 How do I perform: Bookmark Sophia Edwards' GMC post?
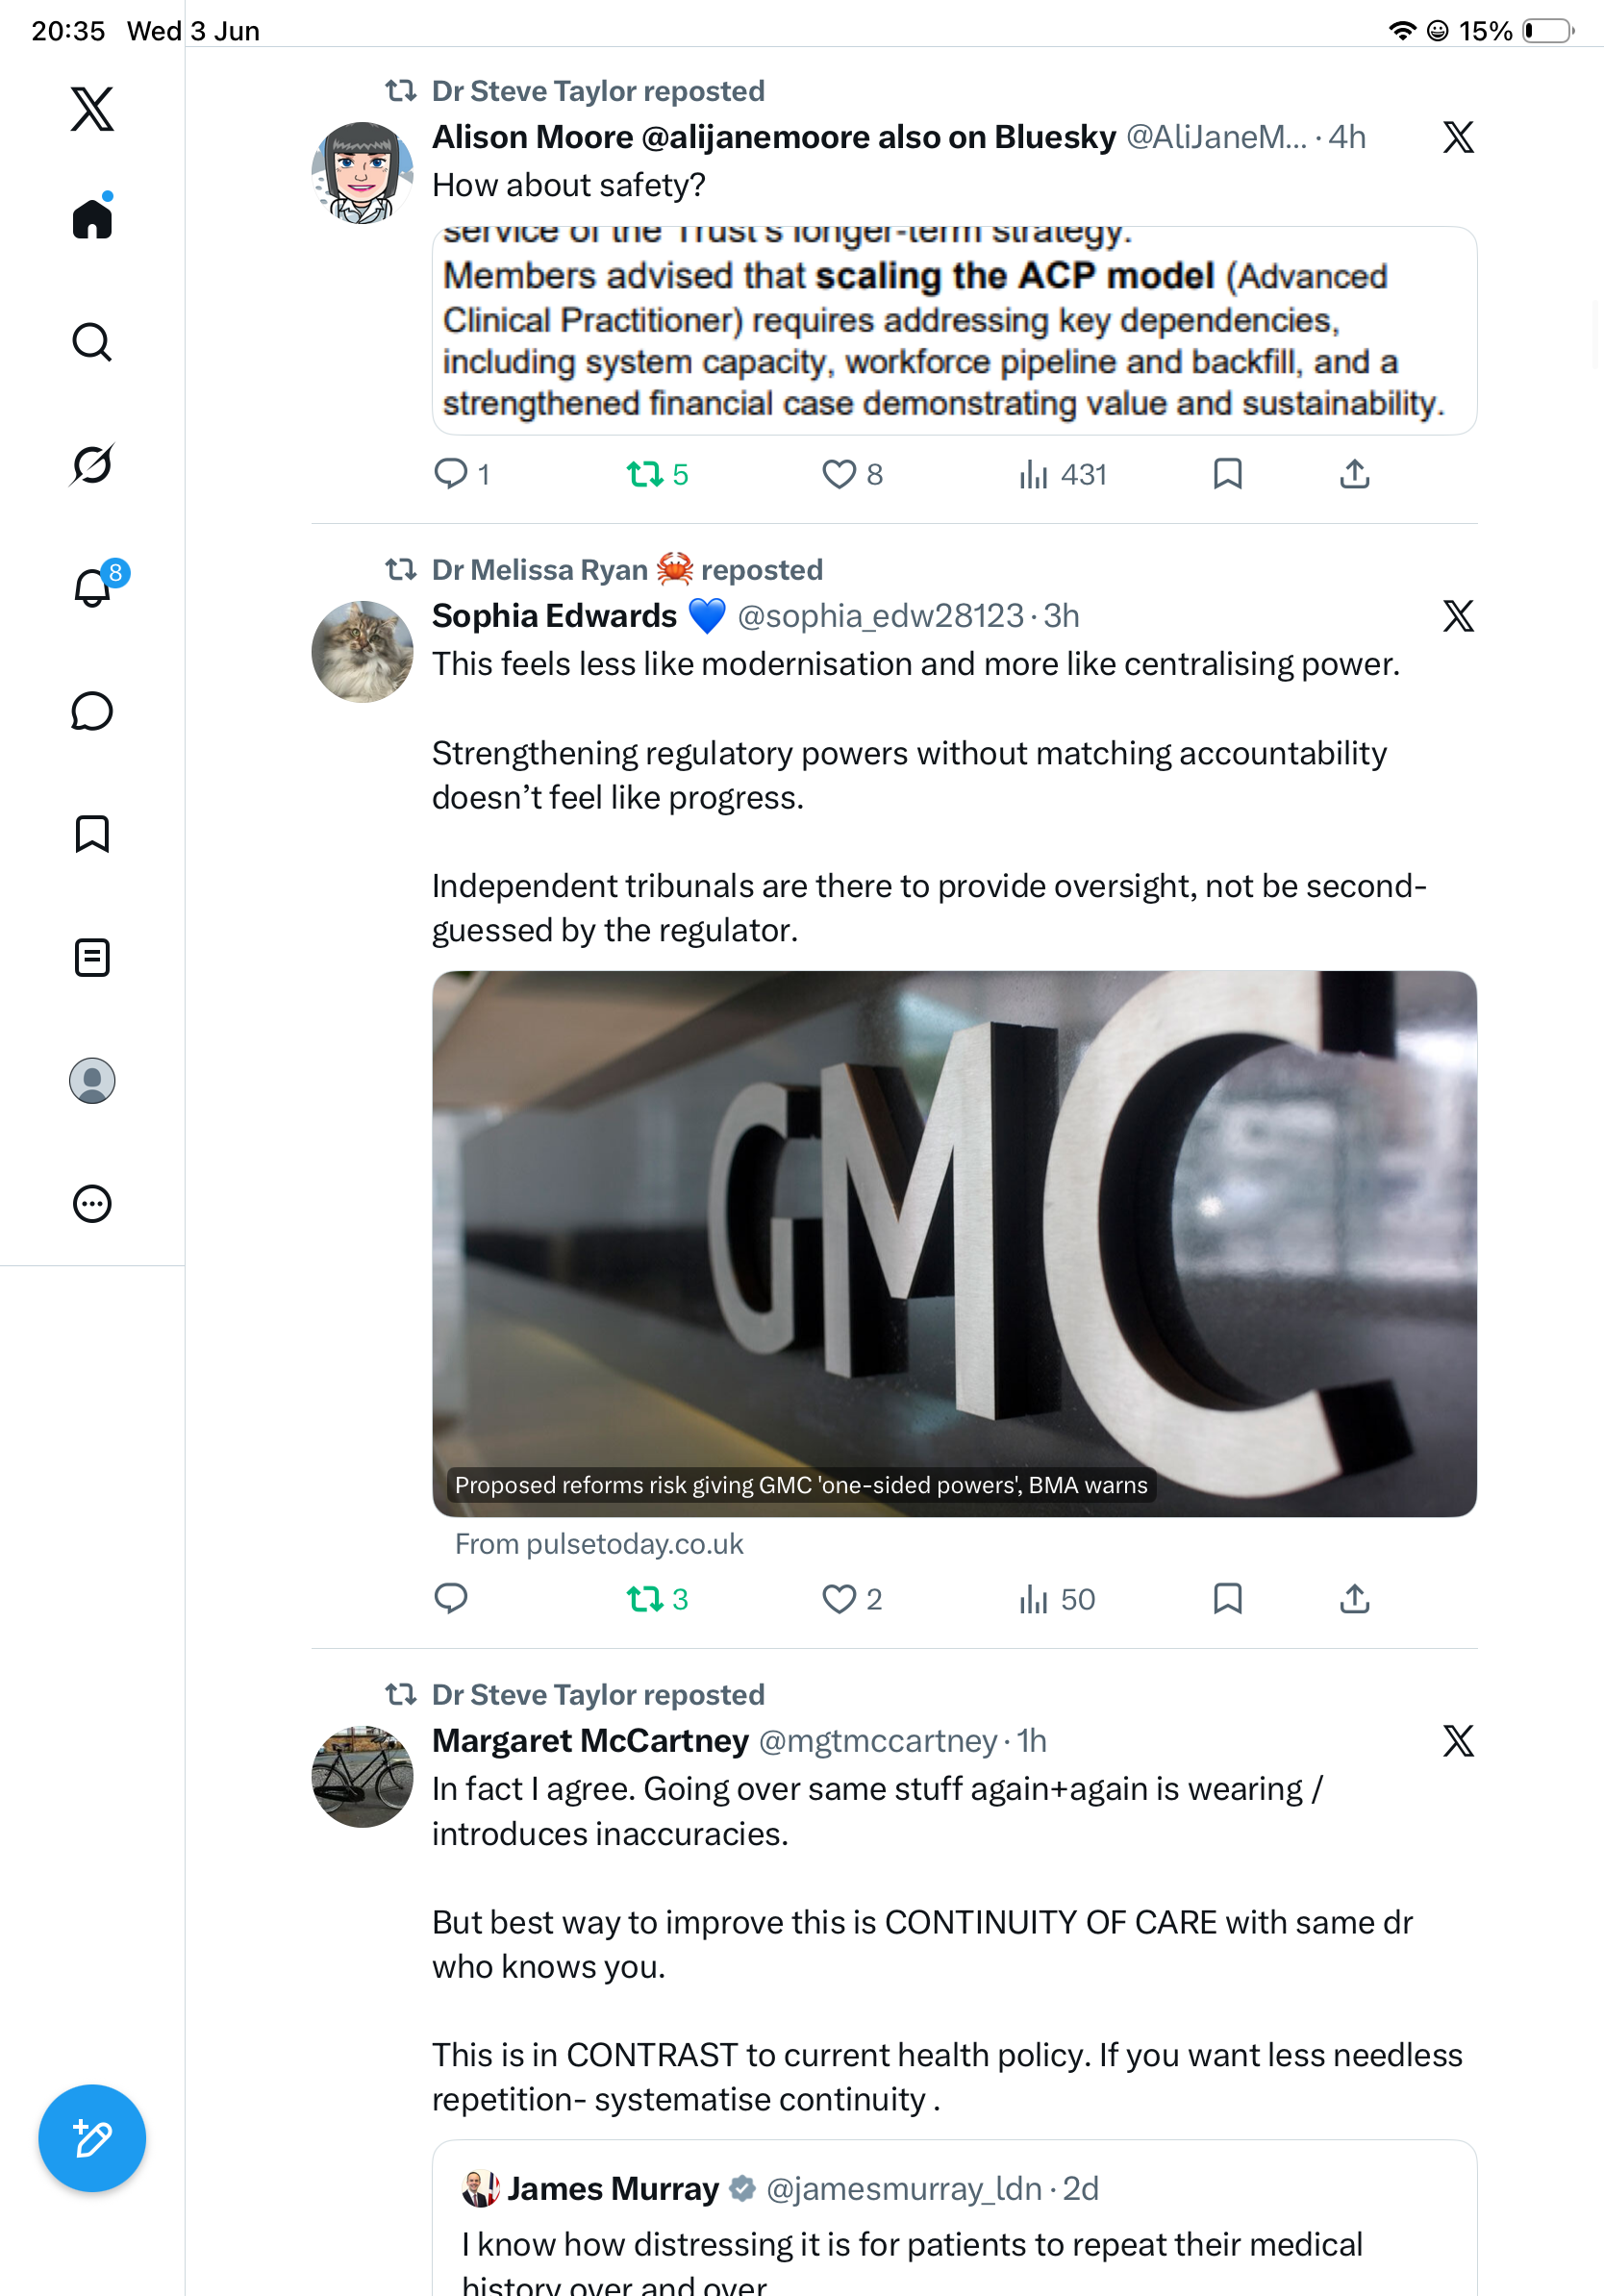click(1227, 1599)
